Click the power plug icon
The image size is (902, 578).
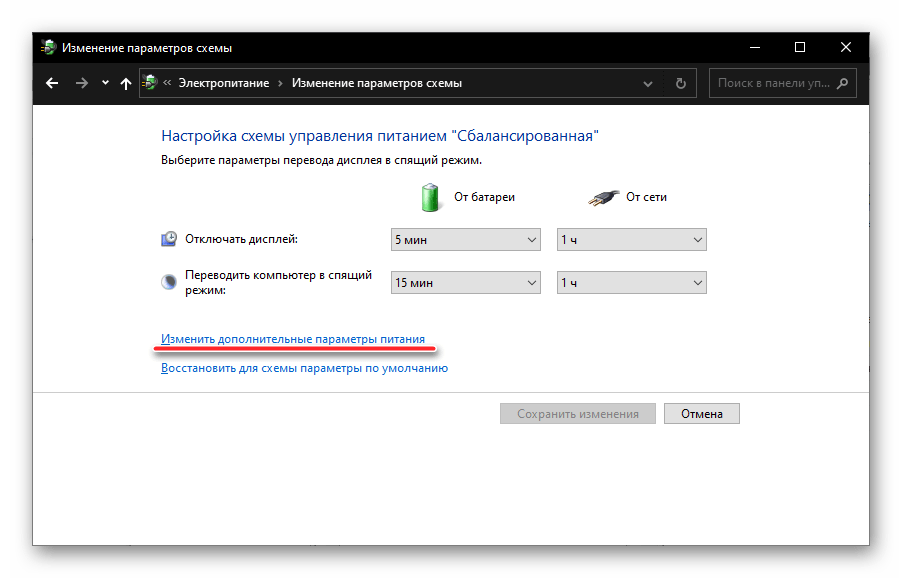tap(603, 197)
